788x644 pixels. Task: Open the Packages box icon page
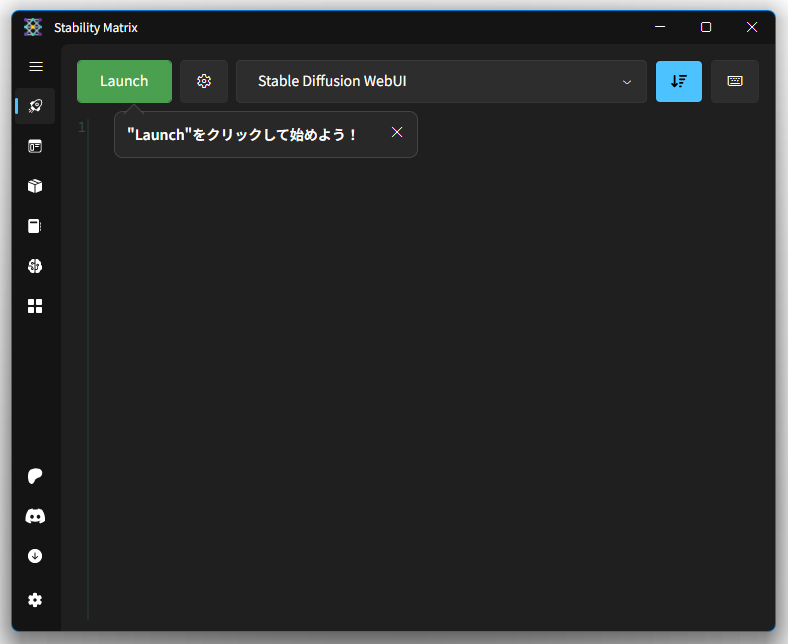pyautogui.click(x=35, y=186)
